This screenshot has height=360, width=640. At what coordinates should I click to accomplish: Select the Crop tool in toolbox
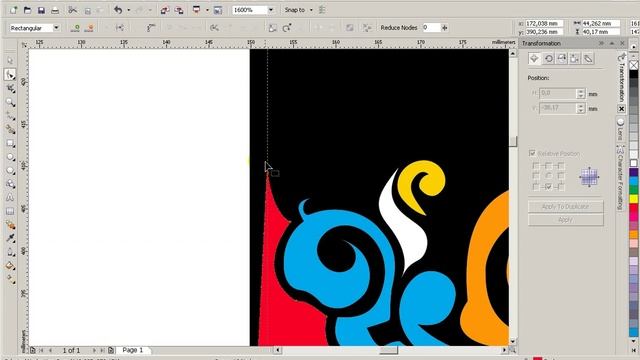(10, 89)
